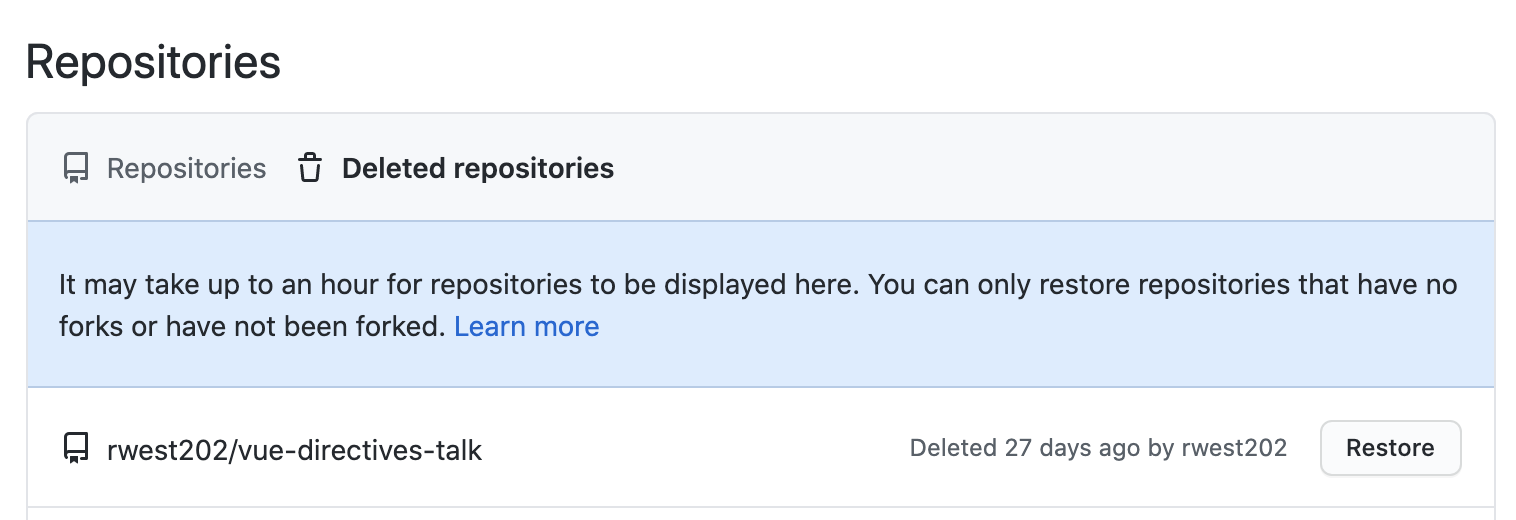Image resolution: width=1516 pixels, height=520 pixels.
Task: Restore the vue-directives-talk repository
Action: 1390,448
